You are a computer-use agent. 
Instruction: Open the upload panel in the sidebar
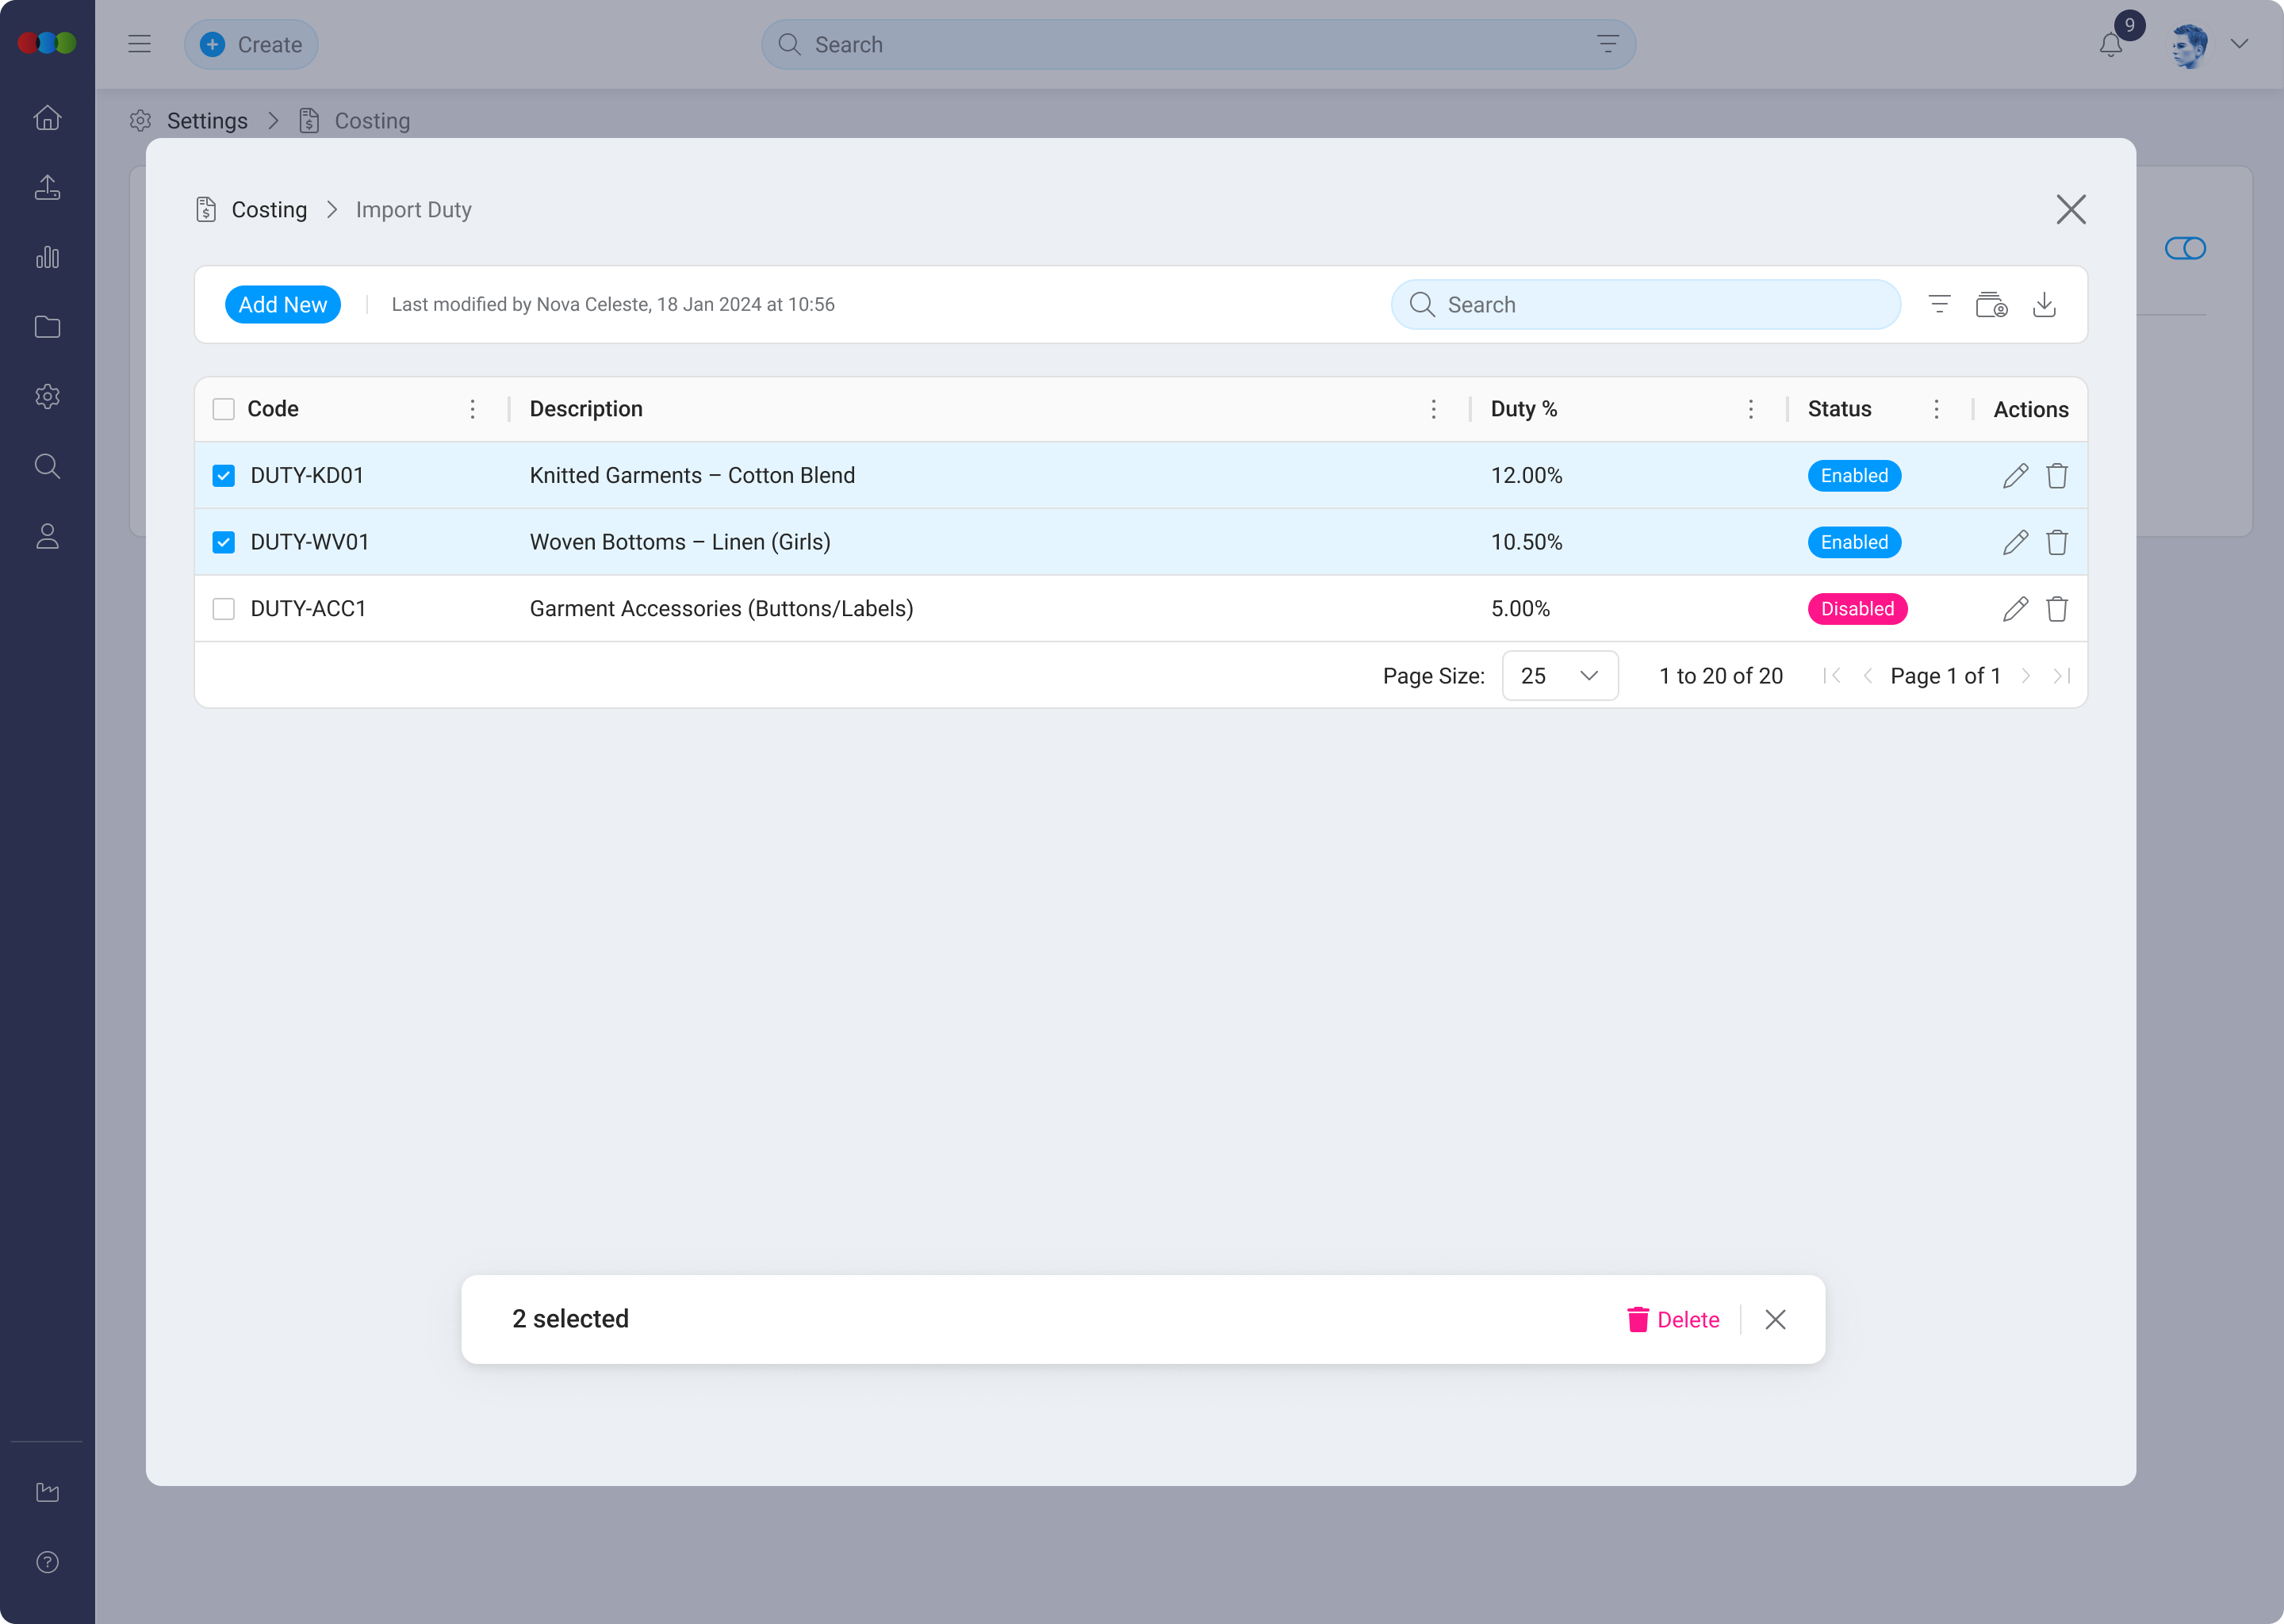(47, 187)
